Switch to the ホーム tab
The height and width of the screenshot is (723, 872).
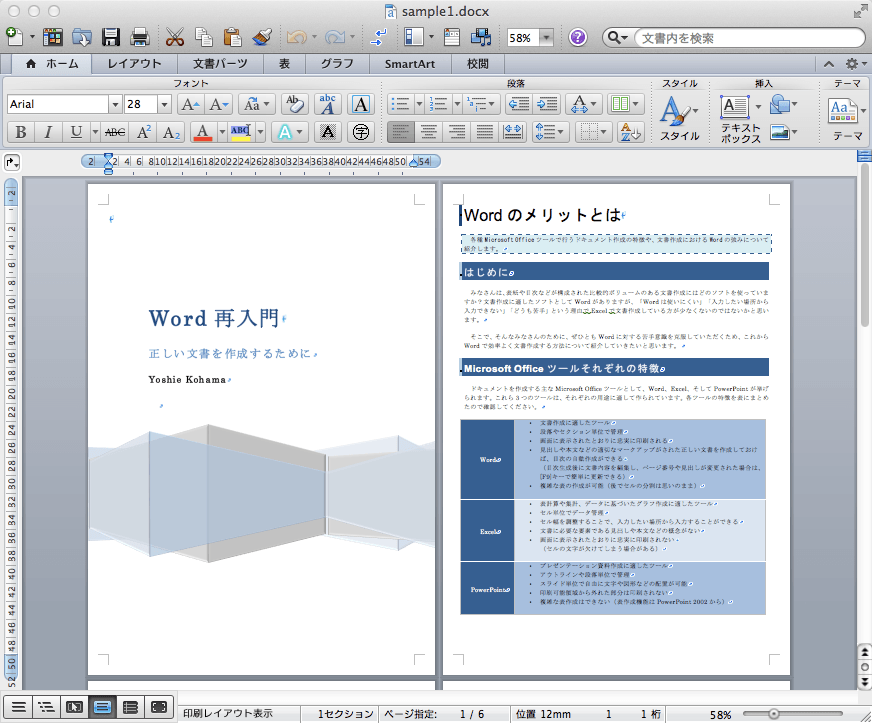pyautogui.click(x=52, y=63)
